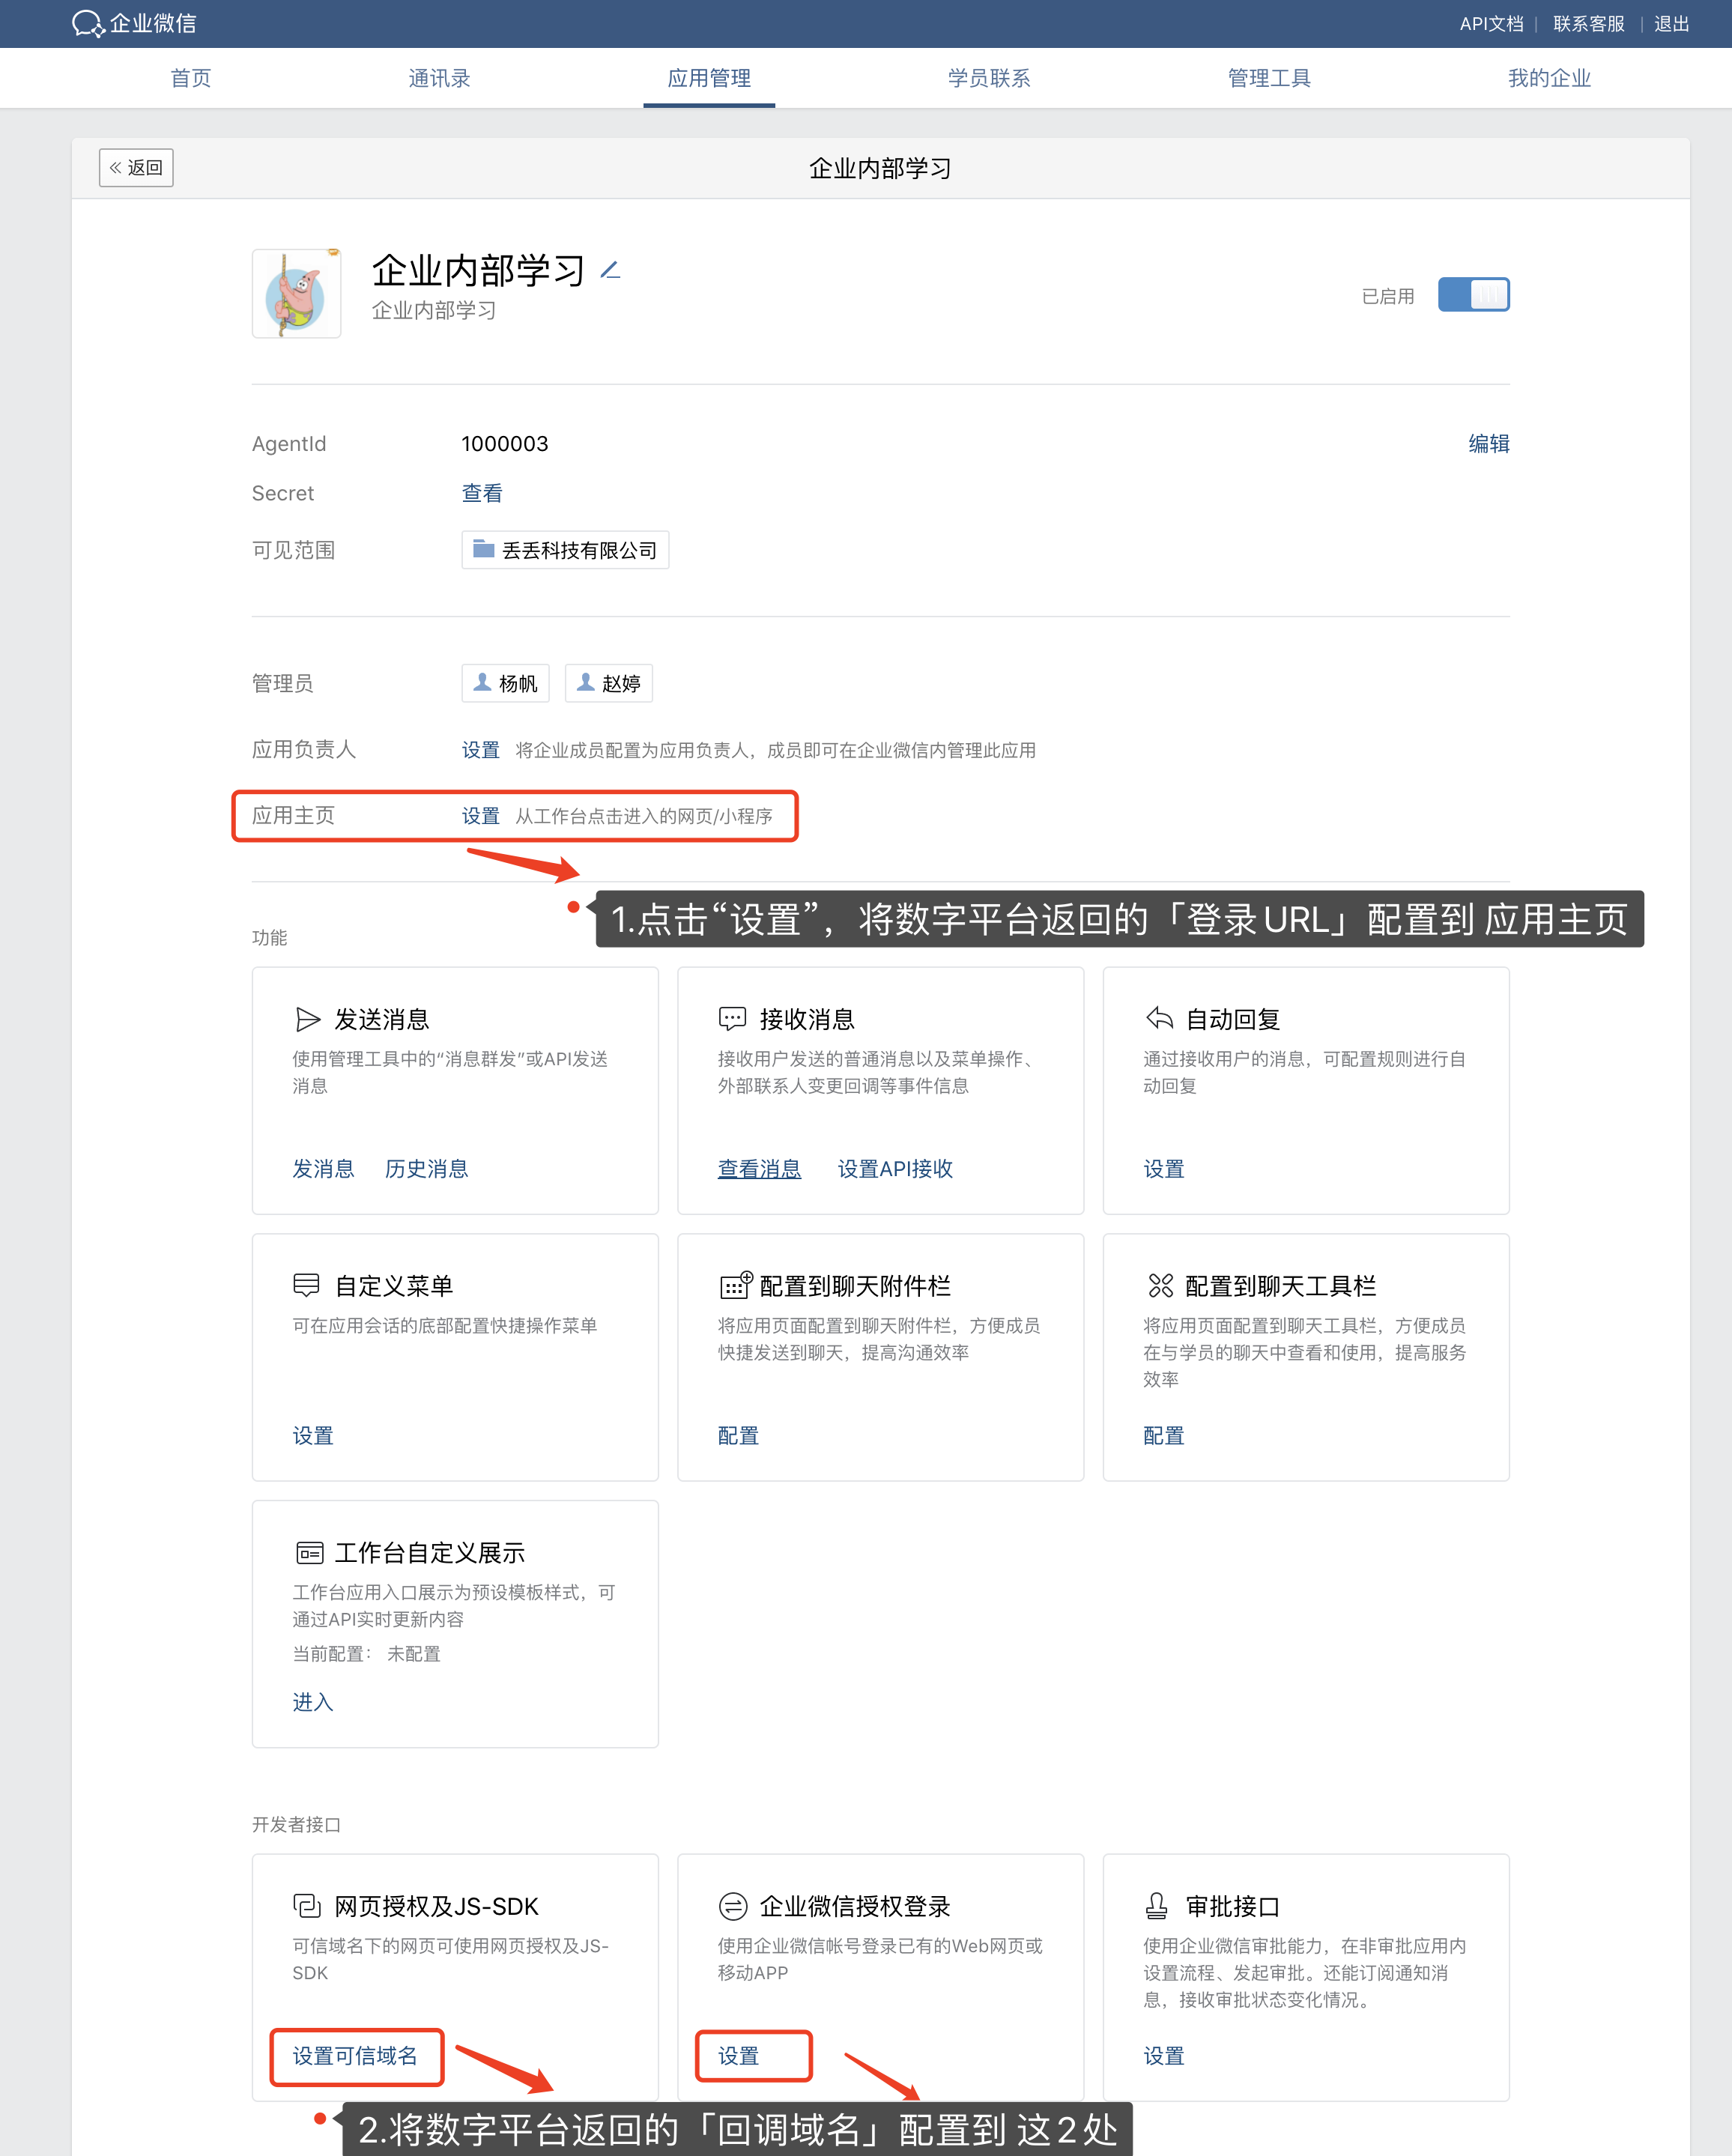Click the 审批接口 stamp icon
1732x2156 pixels.
1157,1906
